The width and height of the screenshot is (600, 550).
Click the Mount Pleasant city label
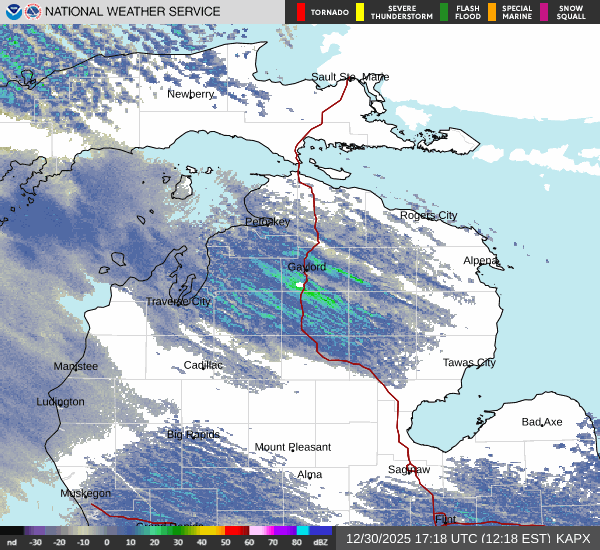point(292,447)
